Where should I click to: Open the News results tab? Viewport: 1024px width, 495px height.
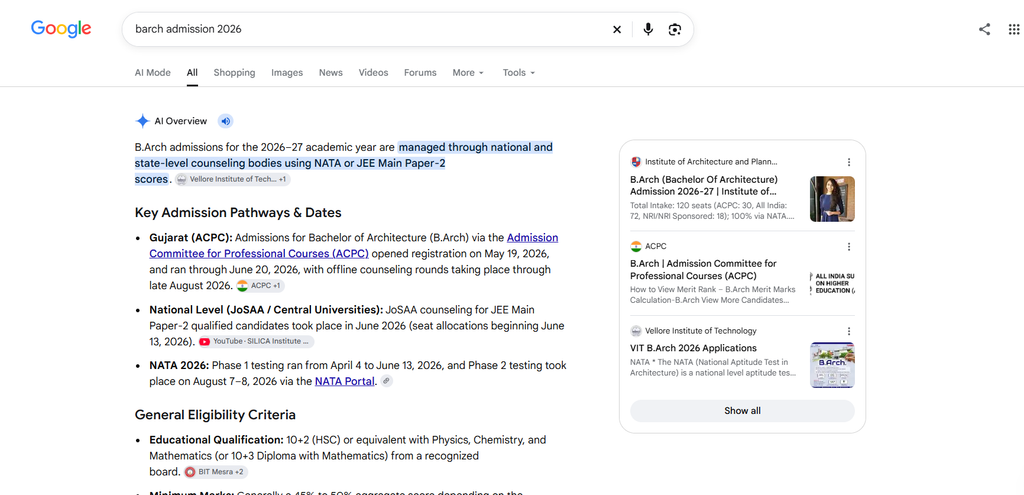click(330, 72)
